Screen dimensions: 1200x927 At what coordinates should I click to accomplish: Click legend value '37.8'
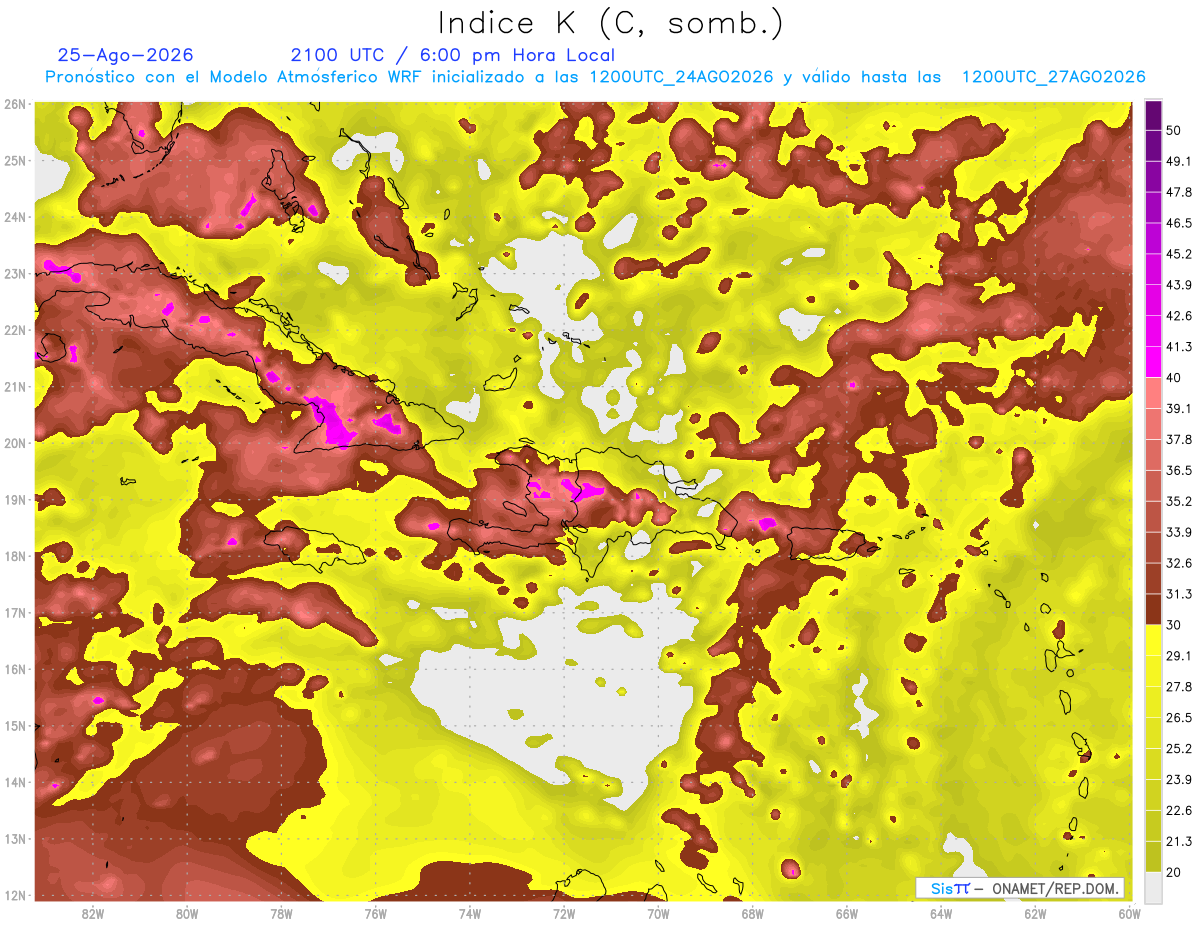[1178, 439]
